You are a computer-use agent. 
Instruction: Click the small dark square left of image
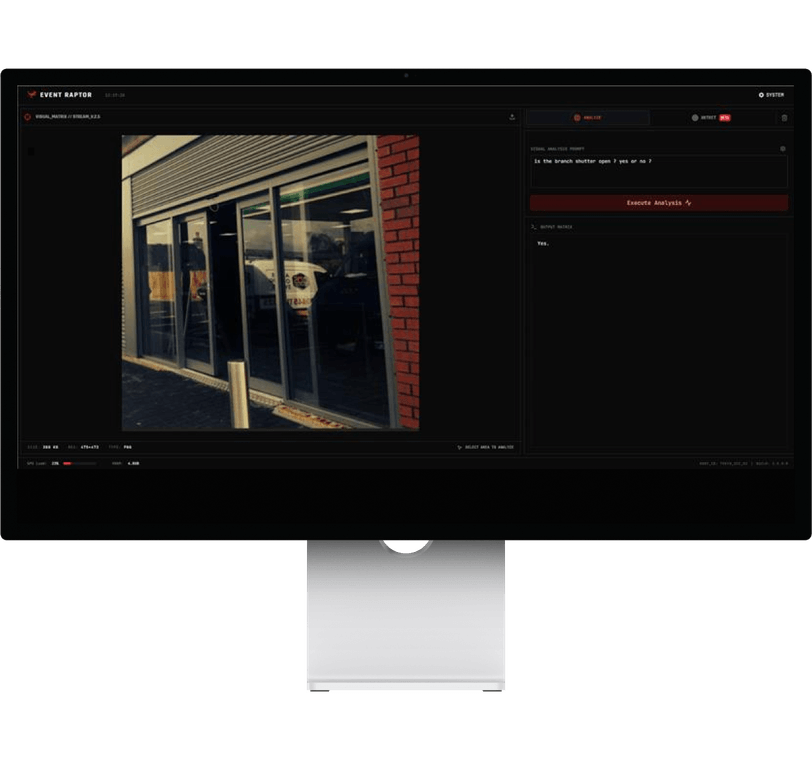pyautogui.click(x=31, y=151)
